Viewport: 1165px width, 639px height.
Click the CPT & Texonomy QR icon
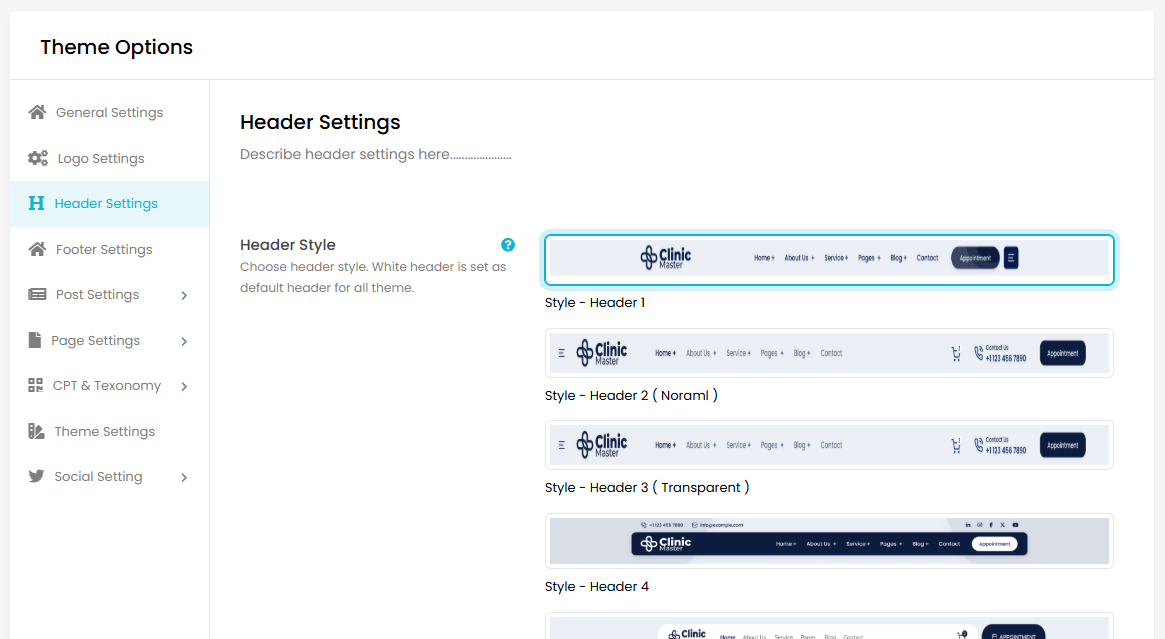click(36, 385)
